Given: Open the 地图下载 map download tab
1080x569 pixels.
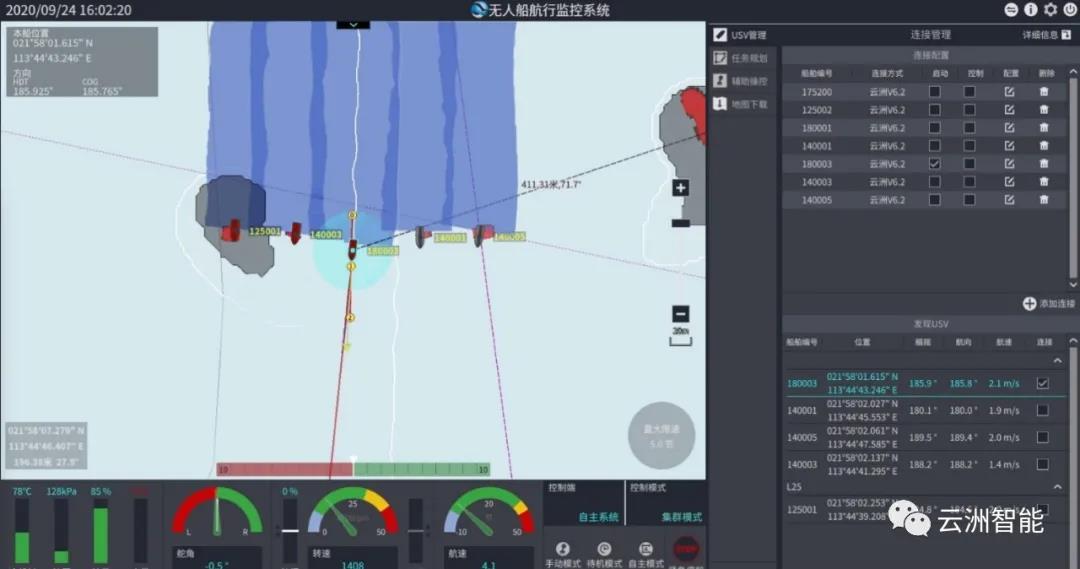Looking at the screenshot, I should (x=742, y=104).
